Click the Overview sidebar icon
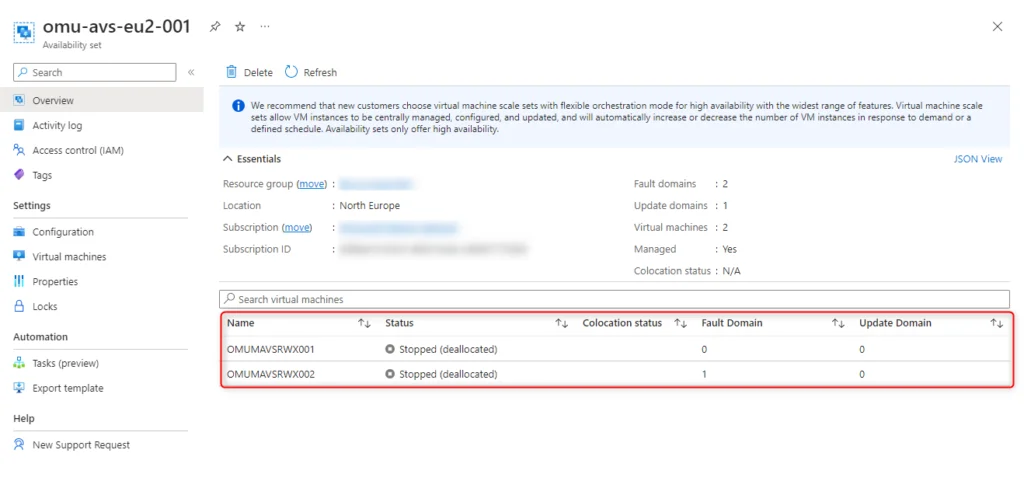Screen dimensions: 1024x495 tap(19, 101)
